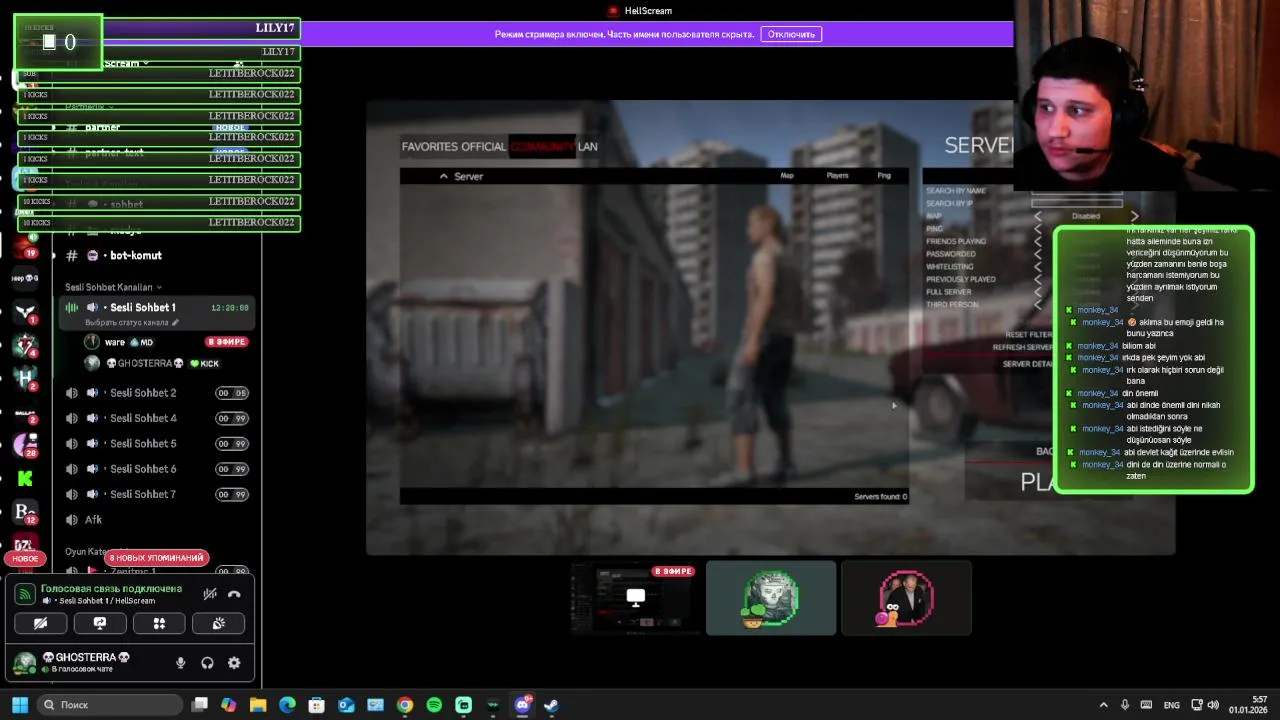Open the H server icon with badge 2
Screen dimensions: 1280x720
tap(25, 379)
